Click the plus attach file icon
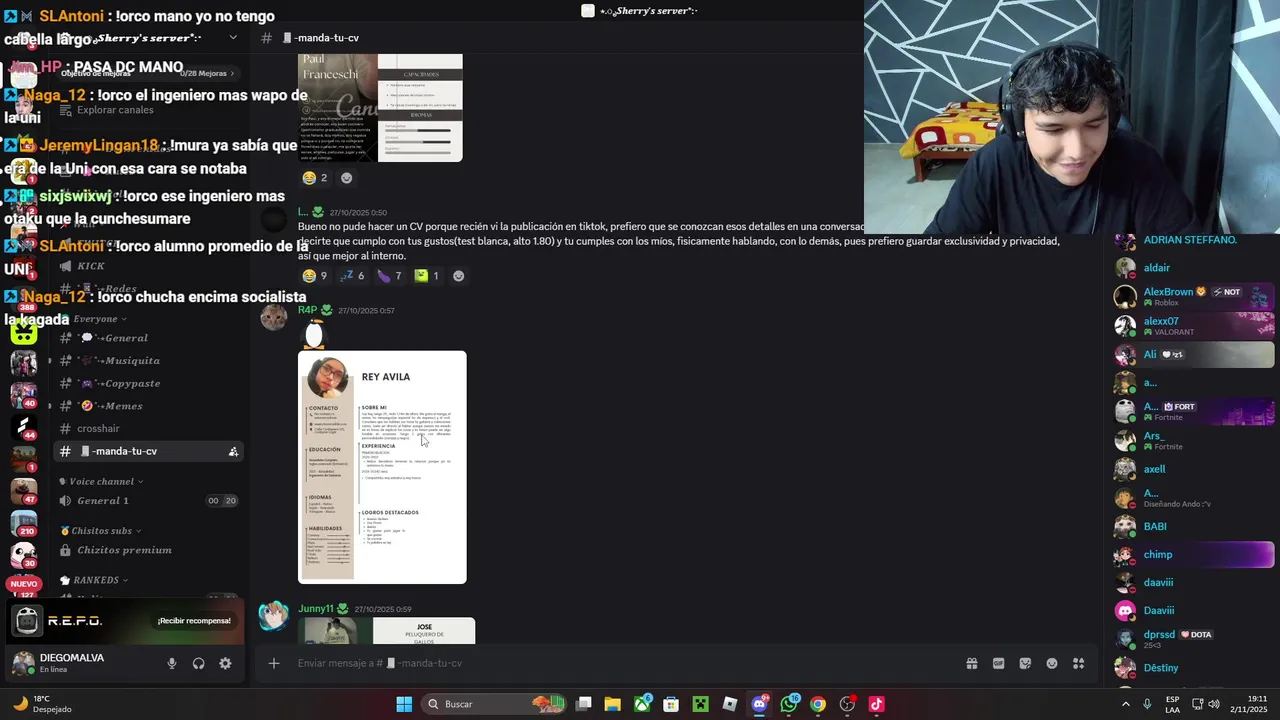Viewport: 1280px width, 720px height. (x=273, y=663)
